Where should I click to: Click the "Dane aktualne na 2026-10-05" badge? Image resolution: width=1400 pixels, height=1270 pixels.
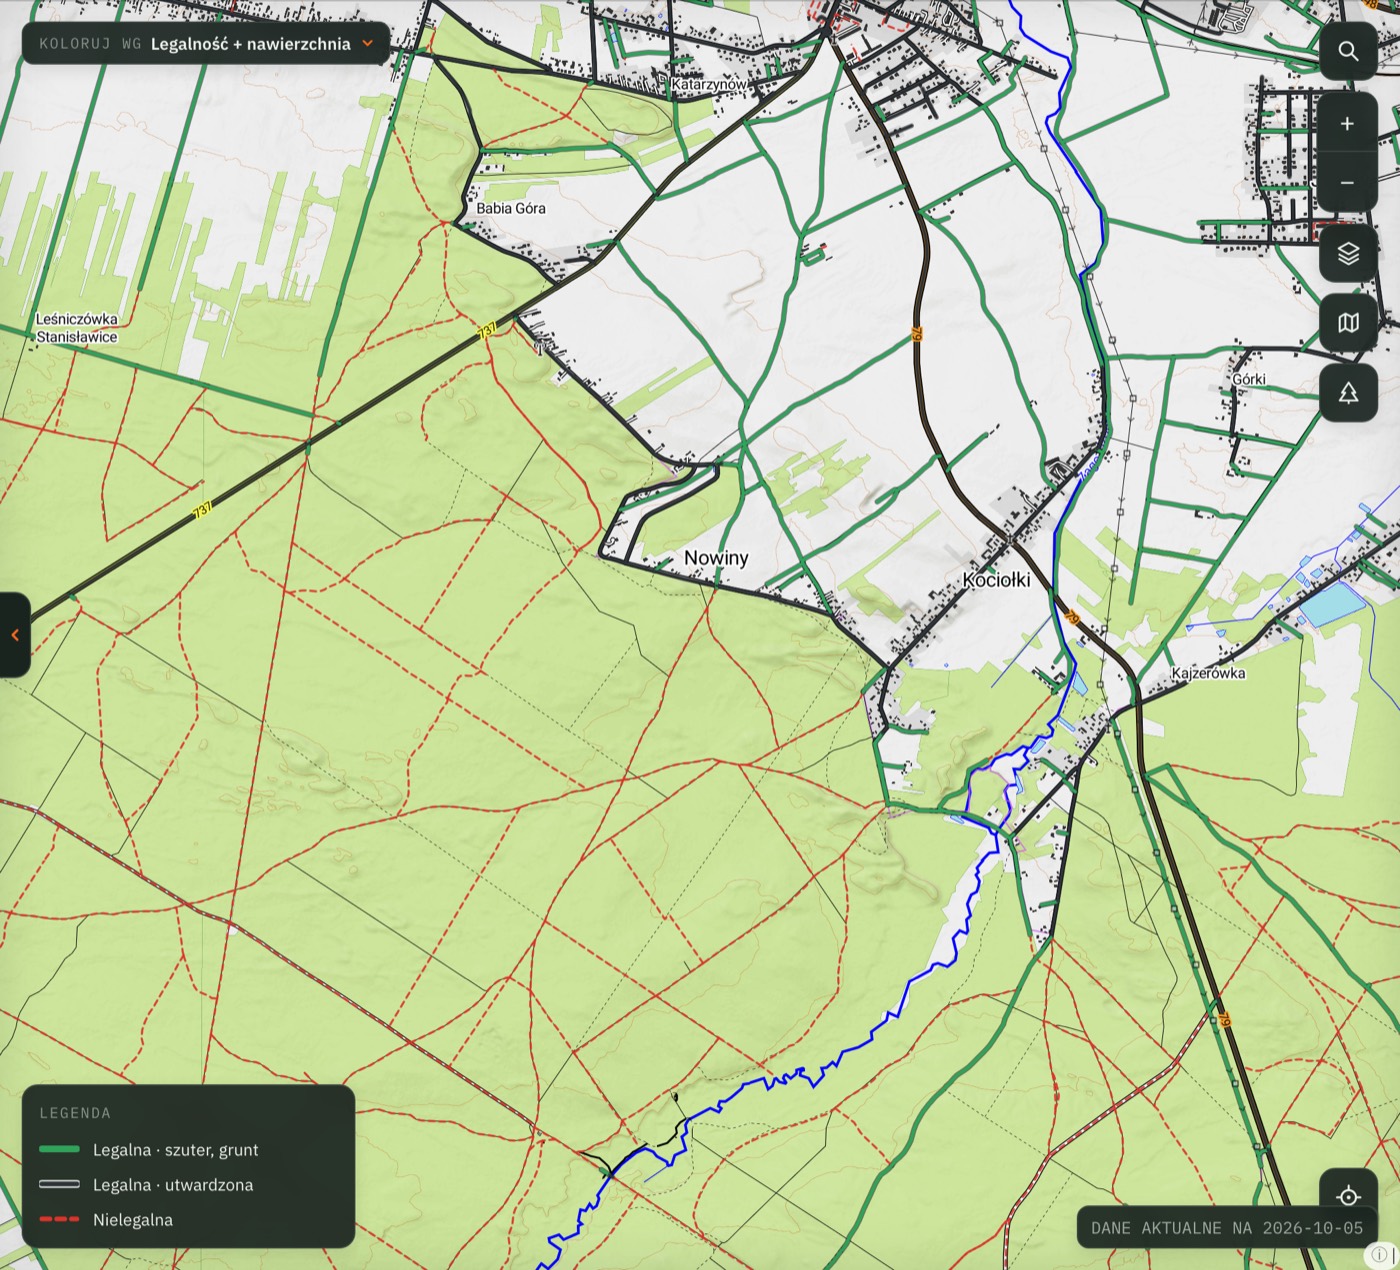(x=1227, y=1228)
